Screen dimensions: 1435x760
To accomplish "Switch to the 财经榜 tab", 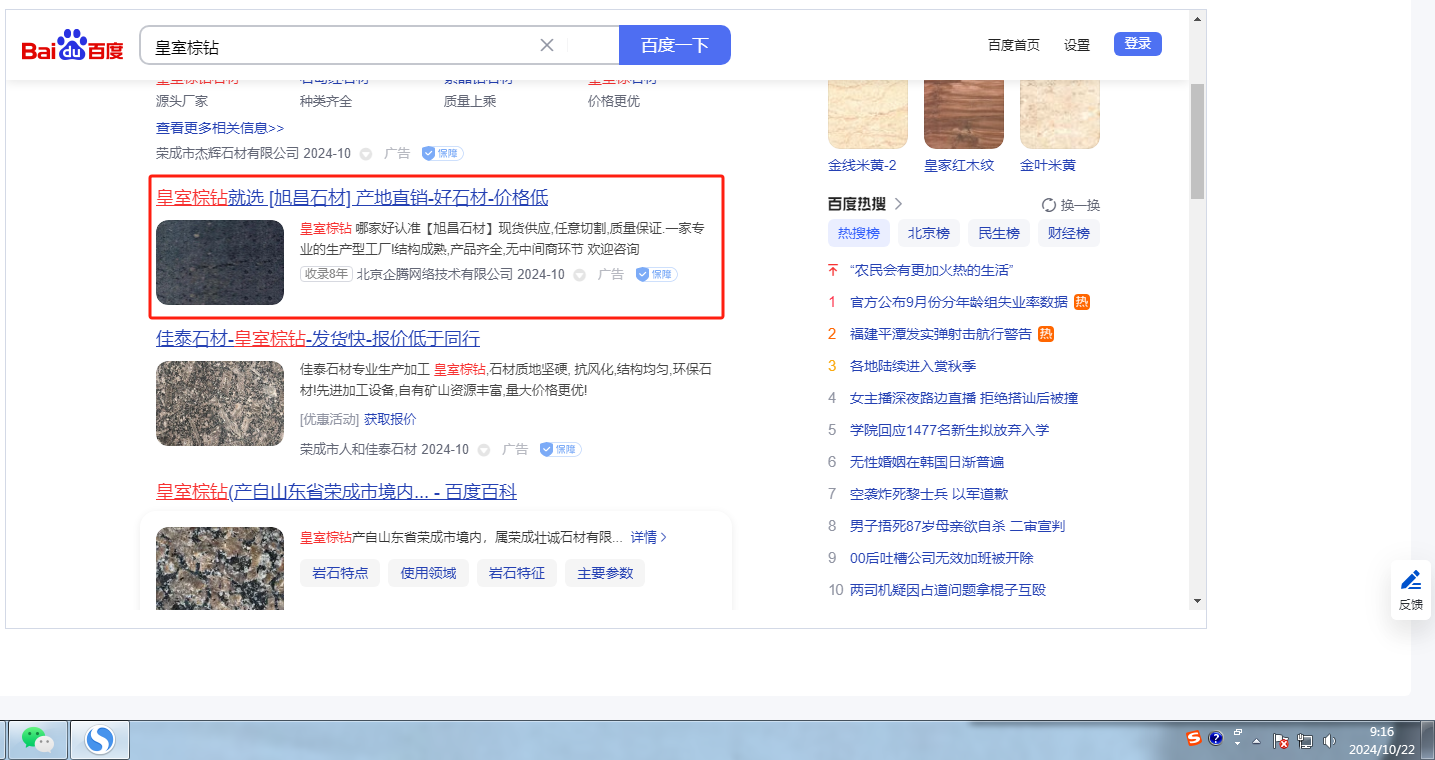I will (x=1069, y=234).
